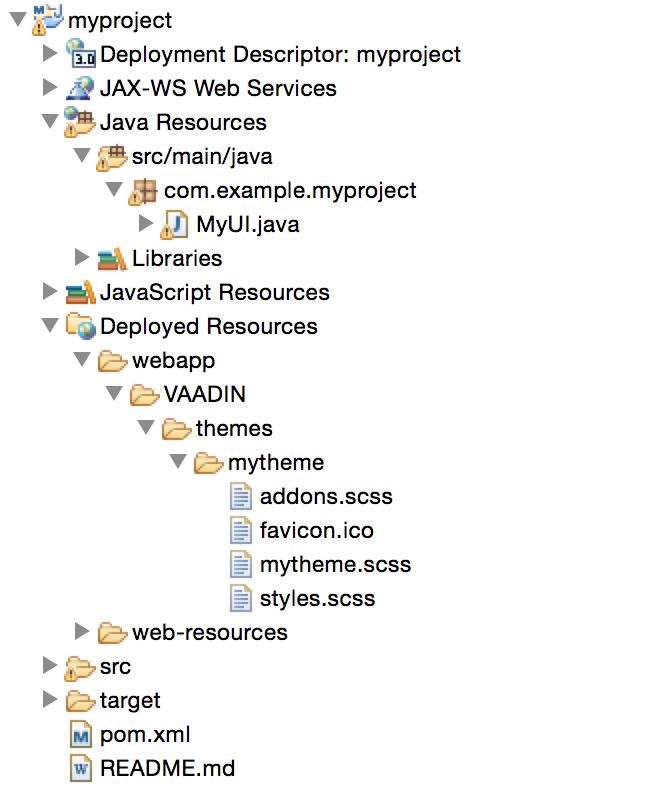Expand the web-resources folder
Viewport: 654px width, 795px height.
[82, 632]
